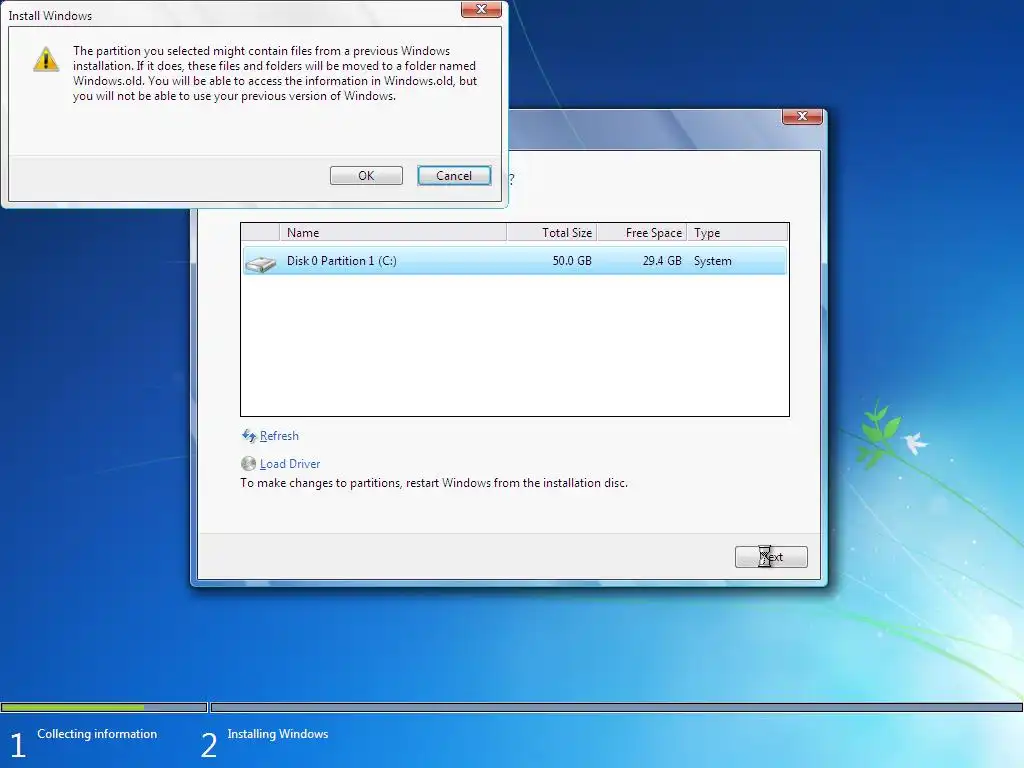This screenshot has height=768, width=1024.
Task: Click the Collecting information step label
Action: (97, 733)
